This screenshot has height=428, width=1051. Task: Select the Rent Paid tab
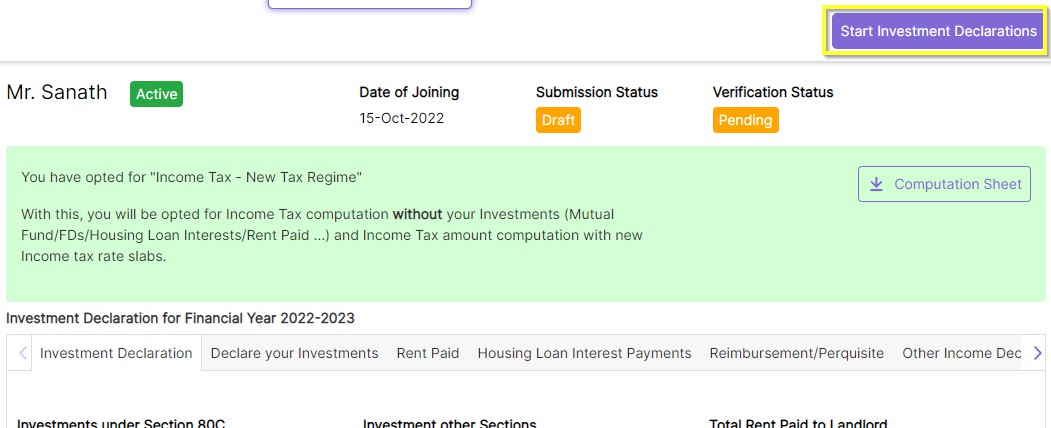pos(428,353)
